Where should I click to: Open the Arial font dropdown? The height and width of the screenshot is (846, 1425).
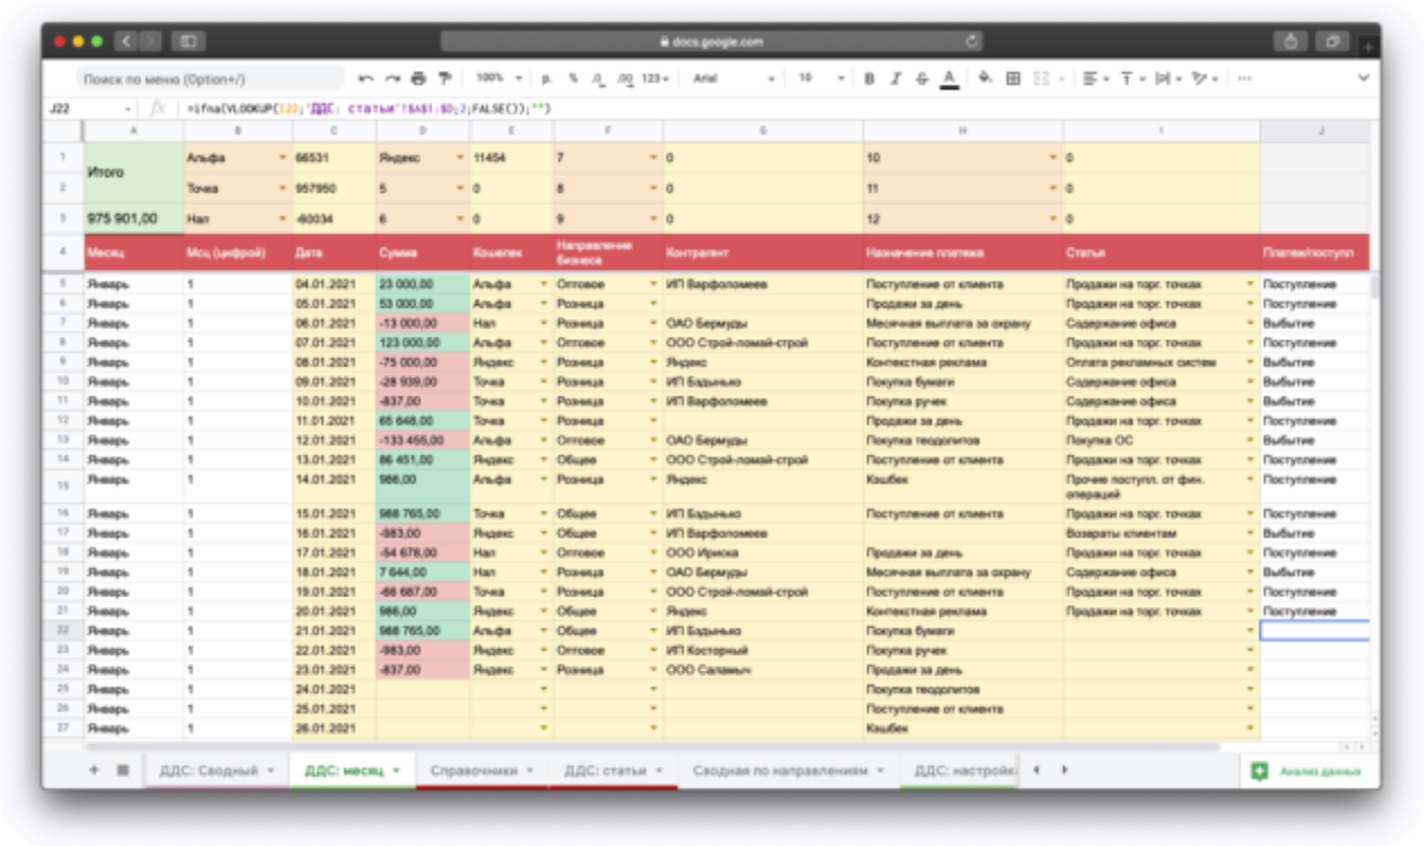733,78
